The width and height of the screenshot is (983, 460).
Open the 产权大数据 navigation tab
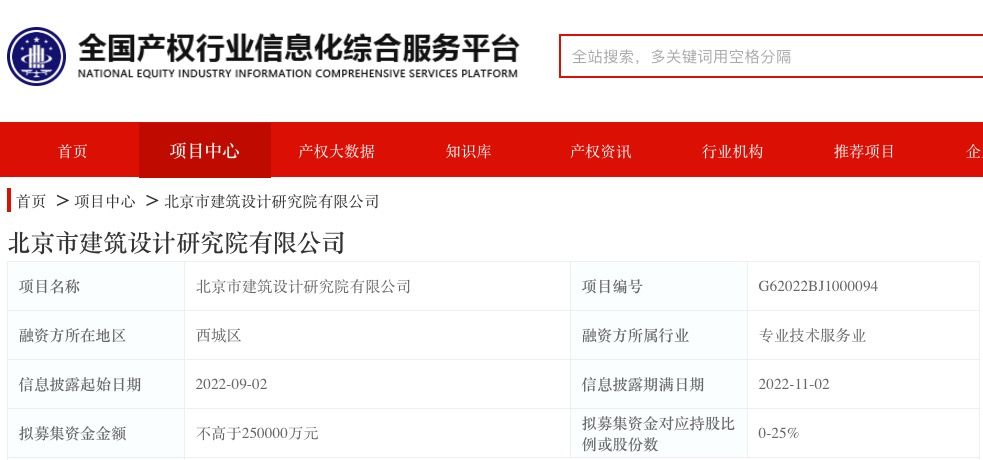tap(337, 151)
